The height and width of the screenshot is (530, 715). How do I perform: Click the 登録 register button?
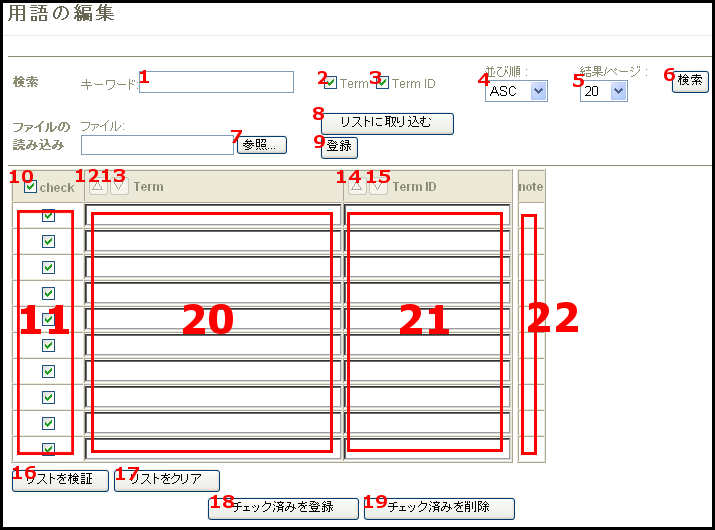[339, 147]
